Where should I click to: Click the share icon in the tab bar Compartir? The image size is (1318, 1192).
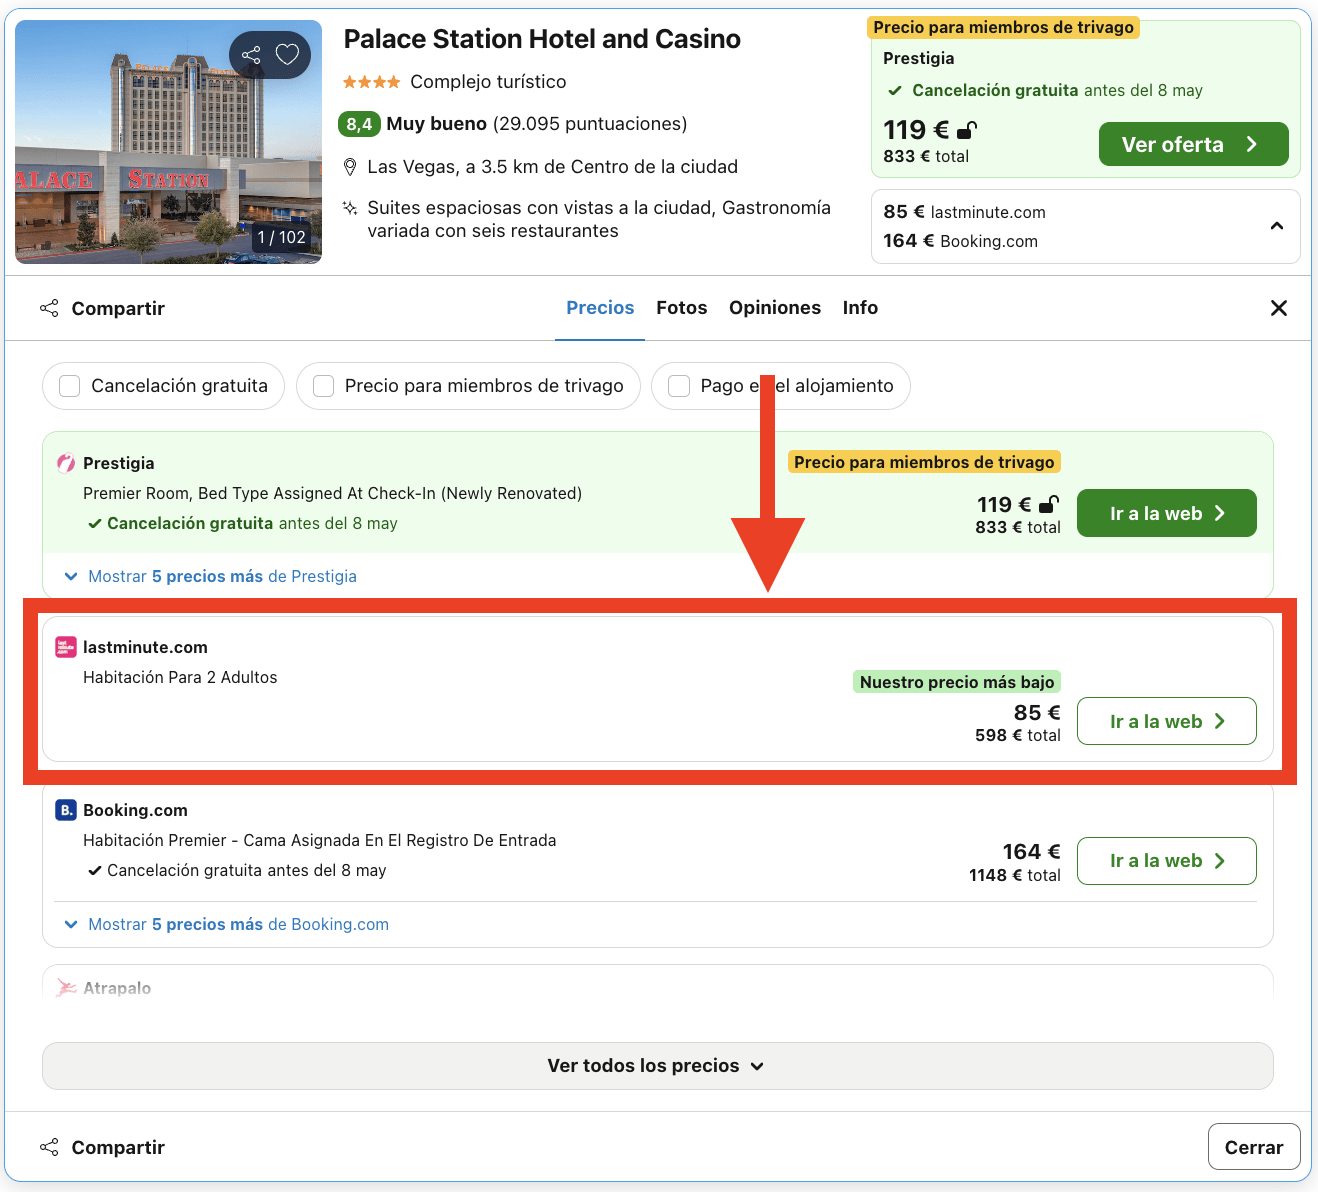click(49, 308)
